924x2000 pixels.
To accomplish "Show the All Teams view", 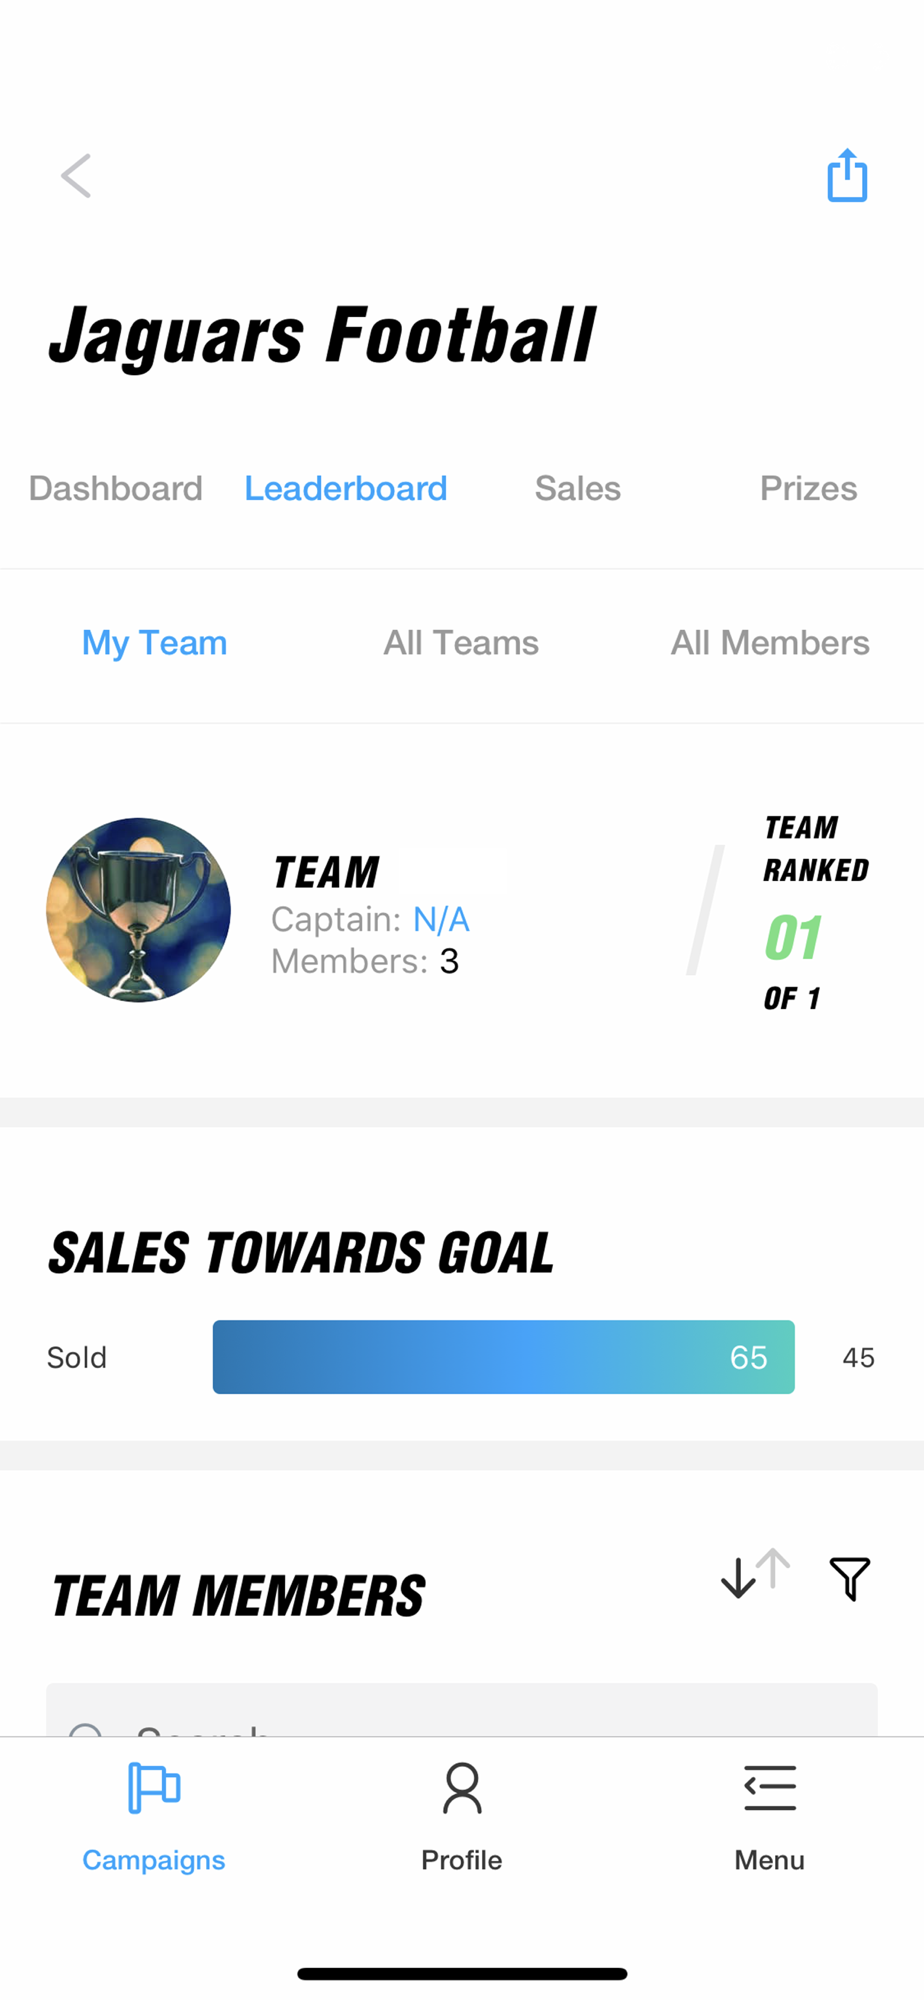I will (461, 643).
